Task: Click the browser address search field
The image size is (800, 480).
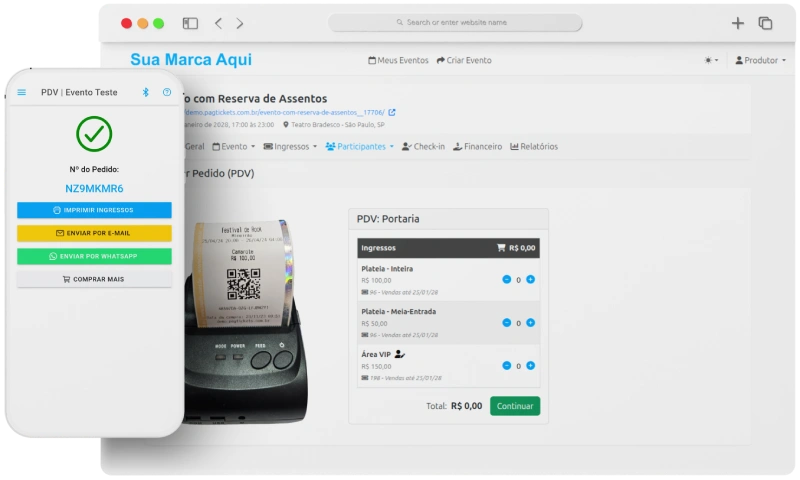Action: 455,22
